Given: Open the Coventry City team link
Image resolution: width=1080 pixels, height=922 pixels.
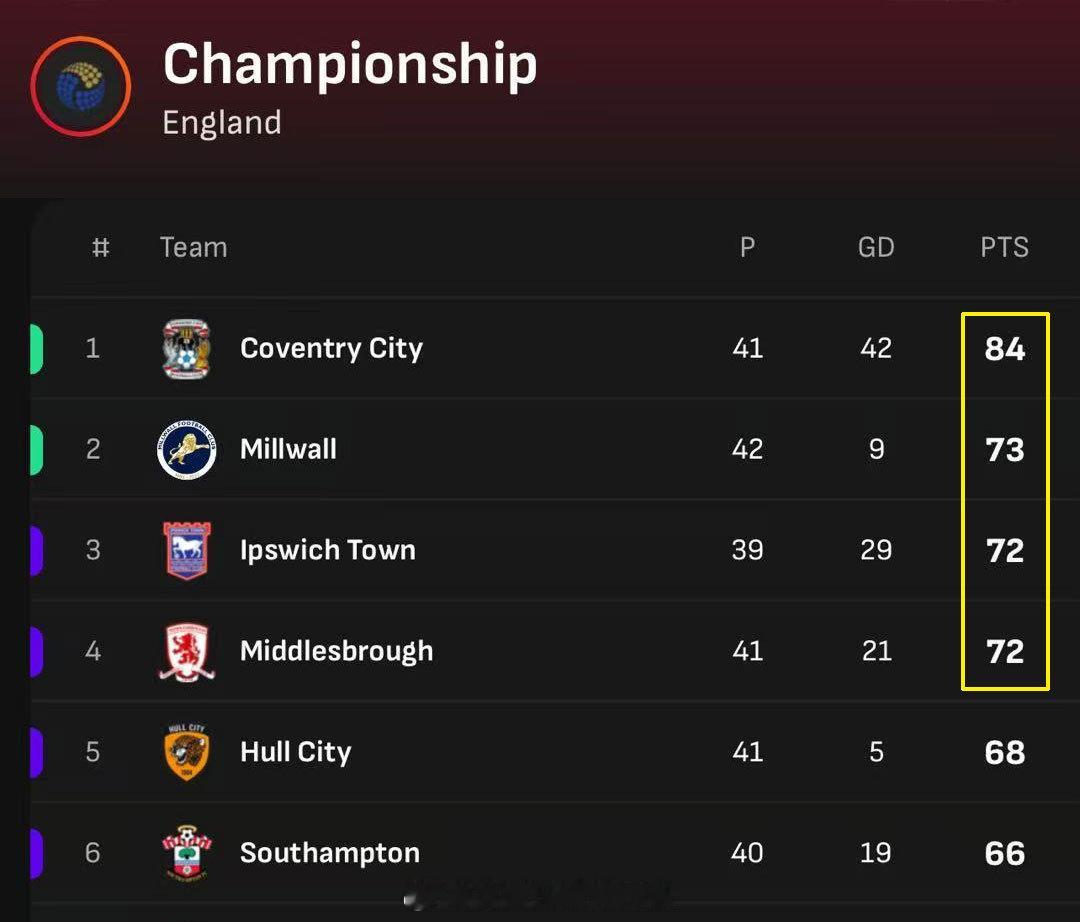Looking at the screenshot, I should (x=331, y=349).
